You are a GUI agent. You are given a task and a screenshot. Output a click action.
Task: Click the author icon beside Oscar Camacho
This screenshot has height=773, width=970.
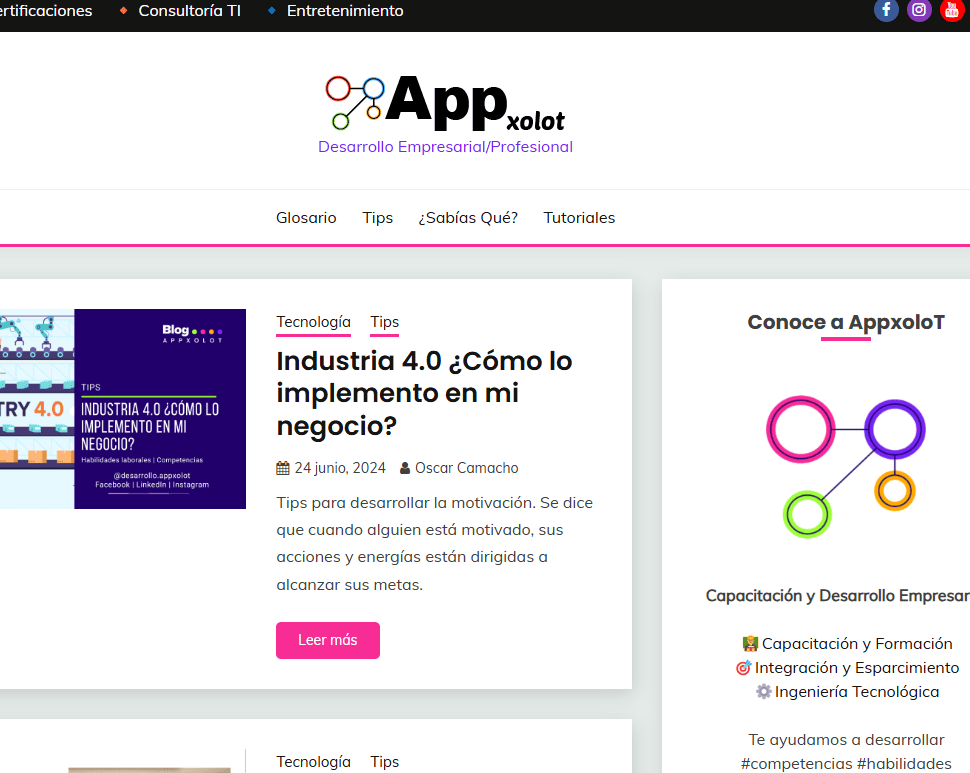pos(405,468)
